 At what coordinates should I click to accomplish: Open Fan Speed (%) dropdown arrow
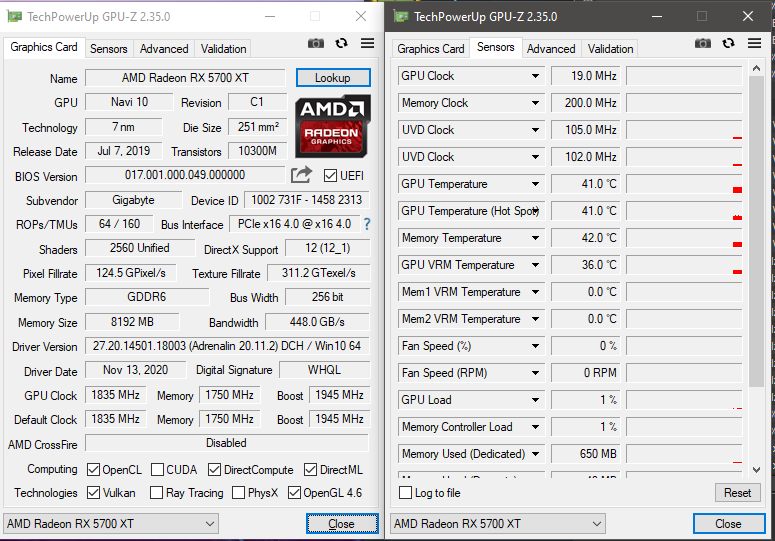pos(535,346)
